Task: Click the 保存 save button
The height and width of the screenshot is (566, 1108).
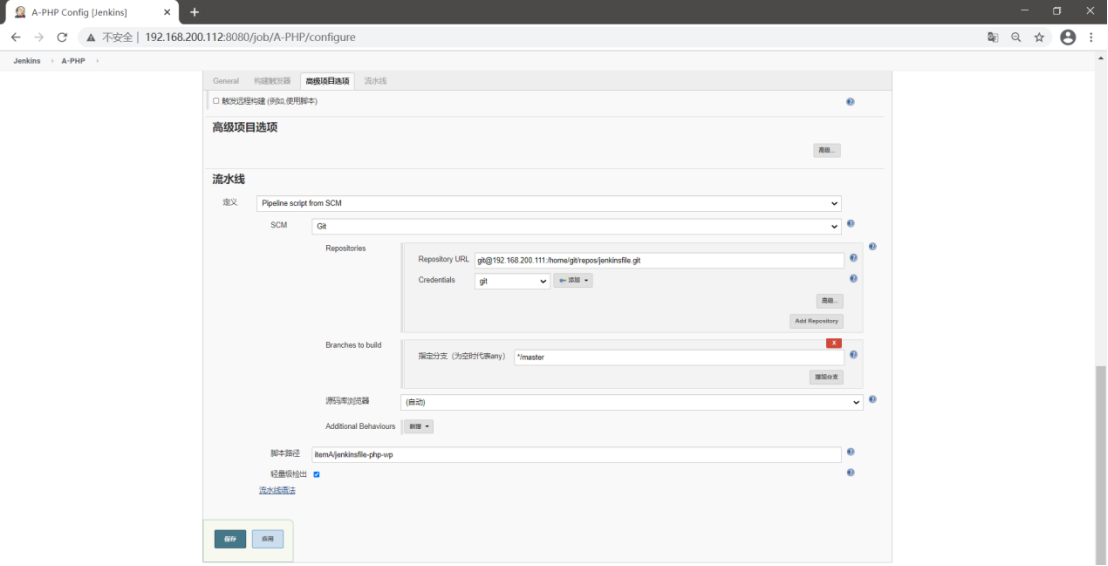Action: (x=230, y=539)
